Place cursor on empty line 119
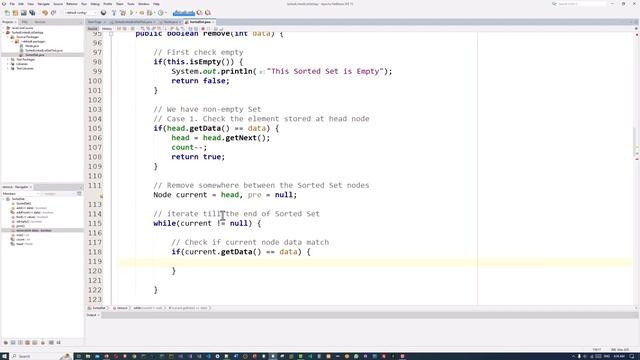The height and width of the screenshot is (360, 640). click(376, 261)
